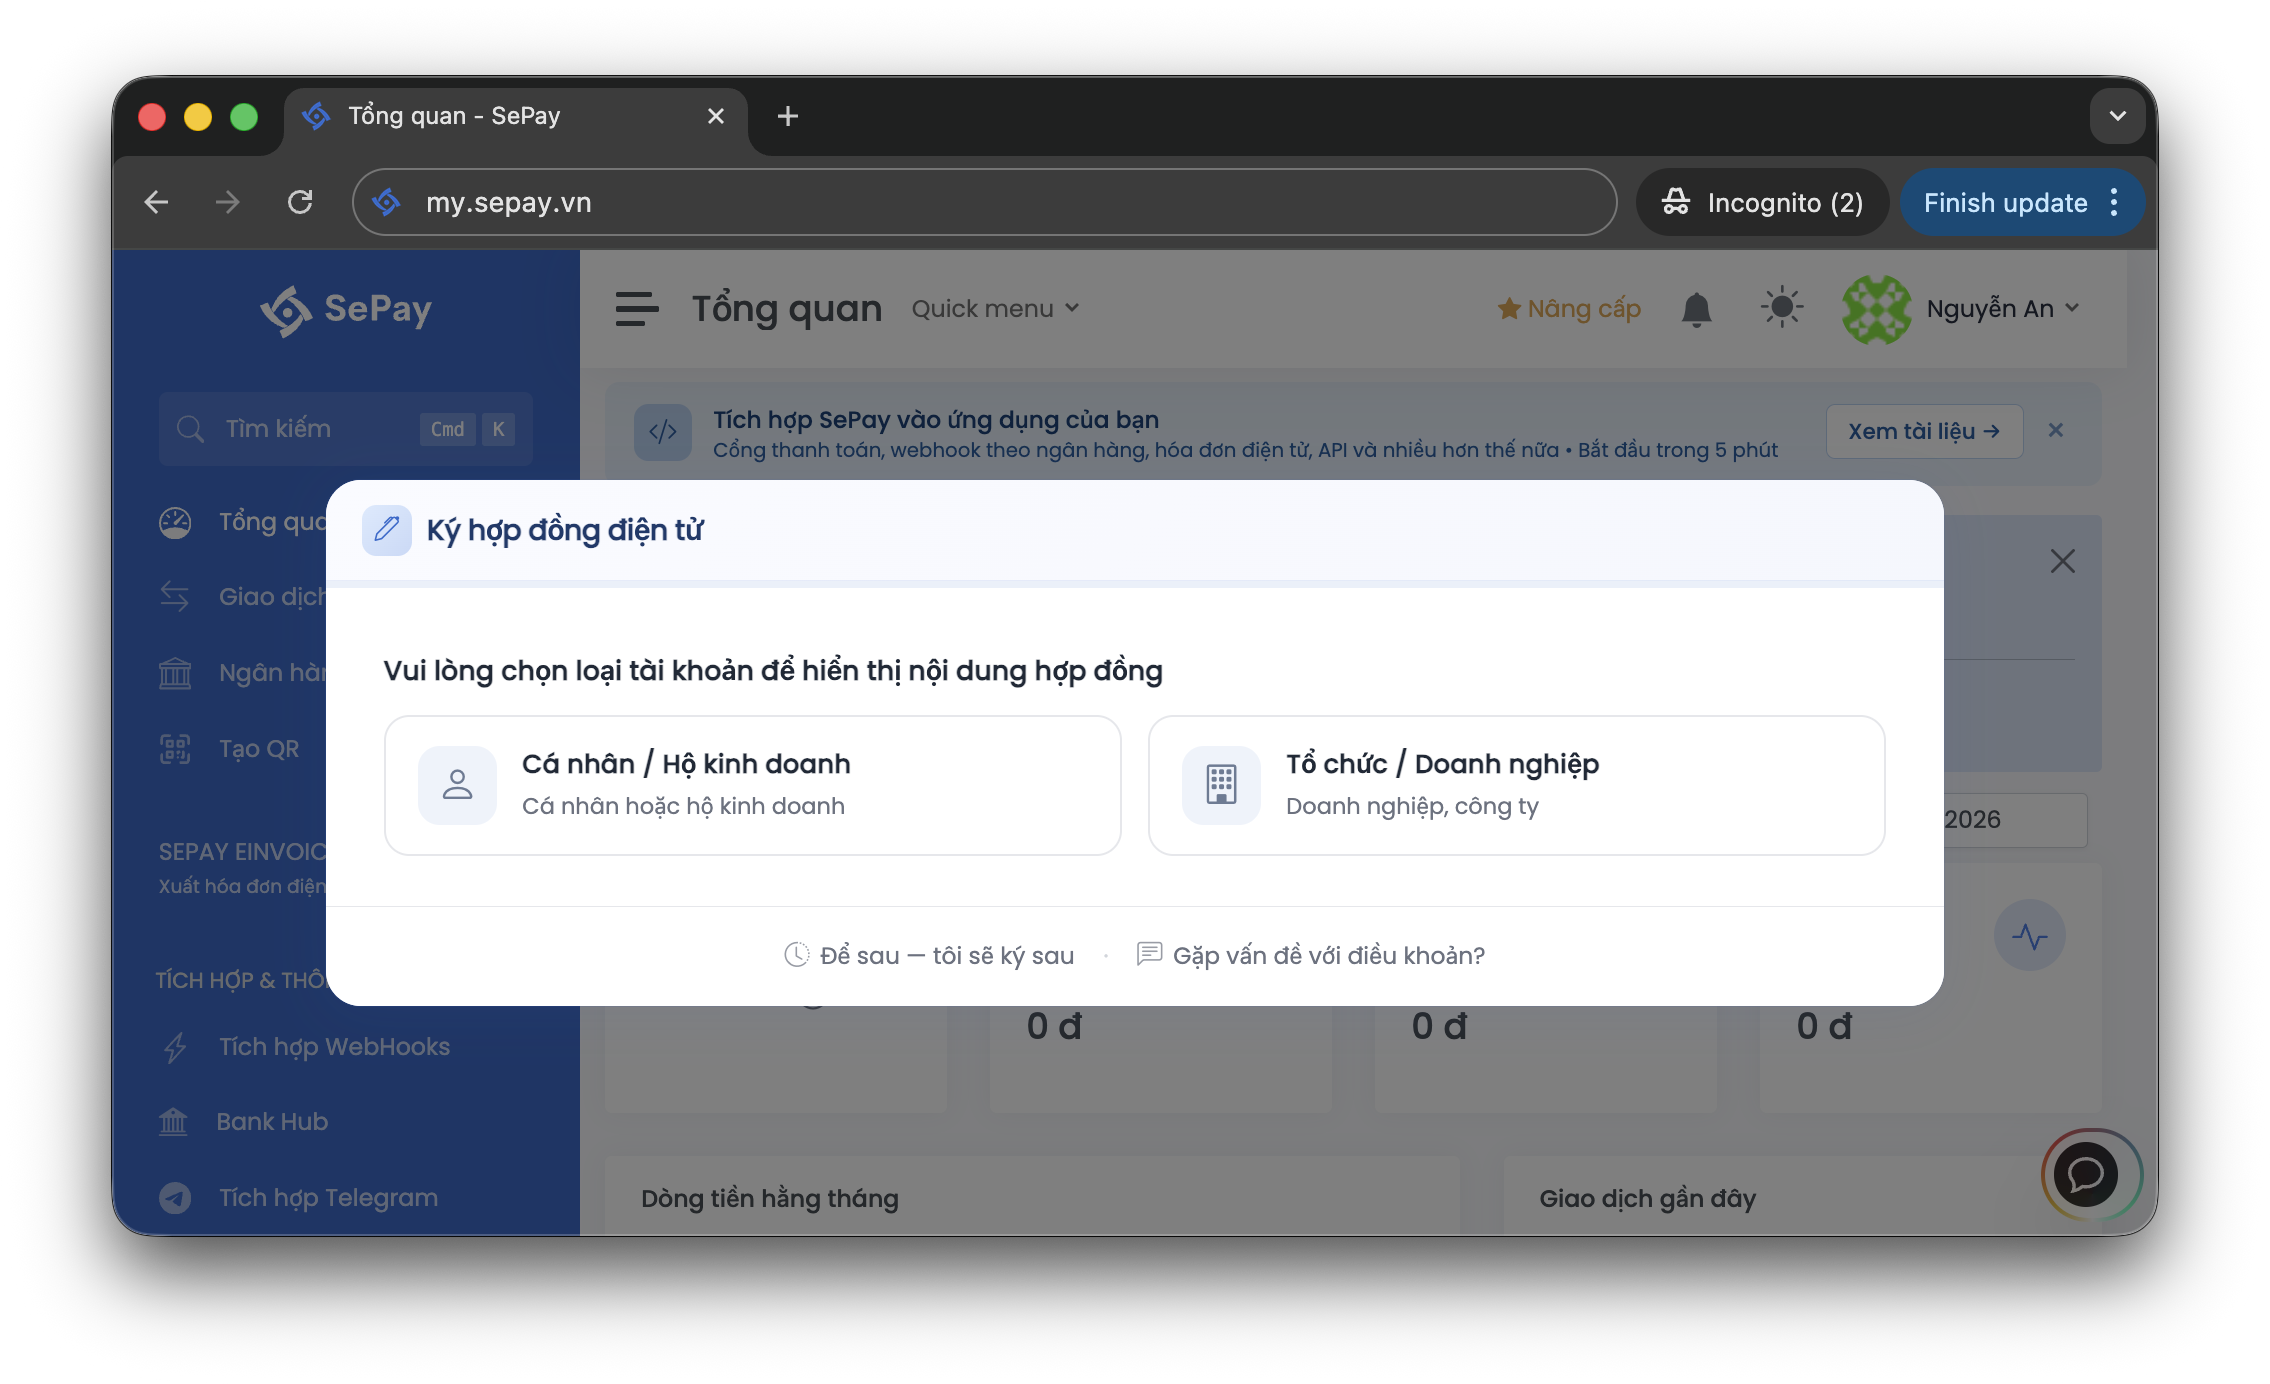Click the Incognito (2) indicator

point(1762,203)
